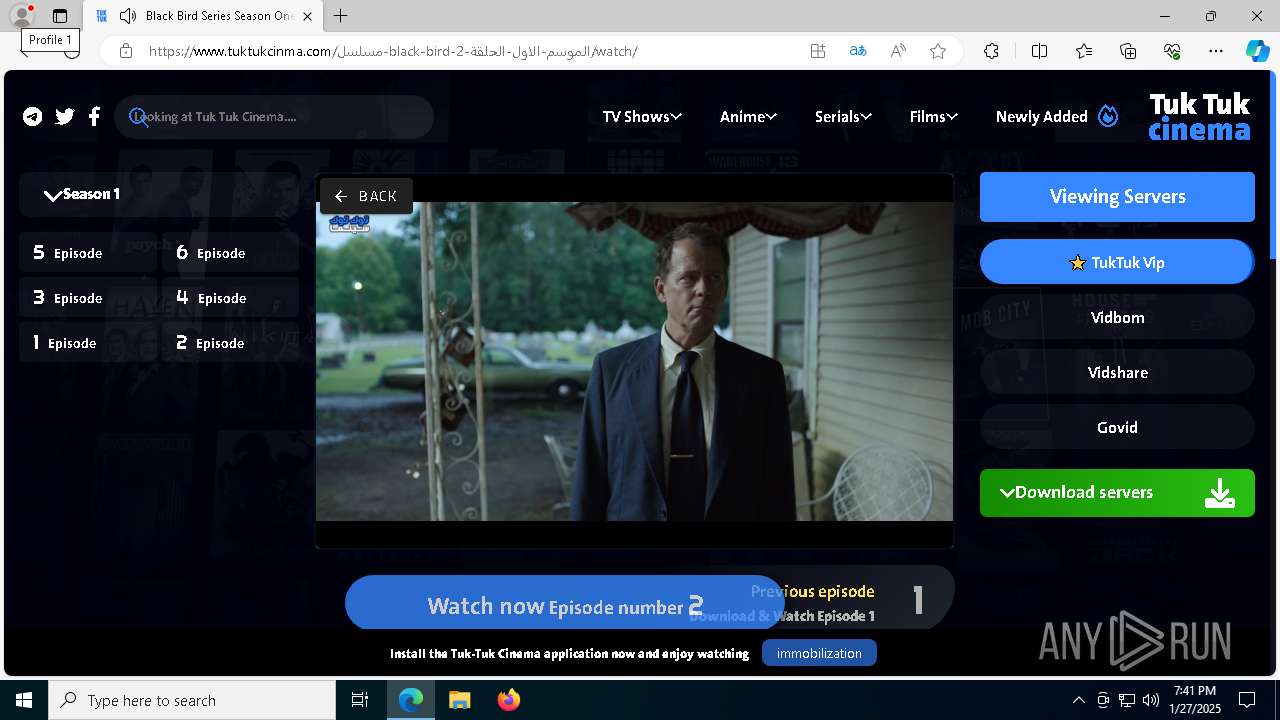Open the Copilot sidebar icon

click(1257, 51)
